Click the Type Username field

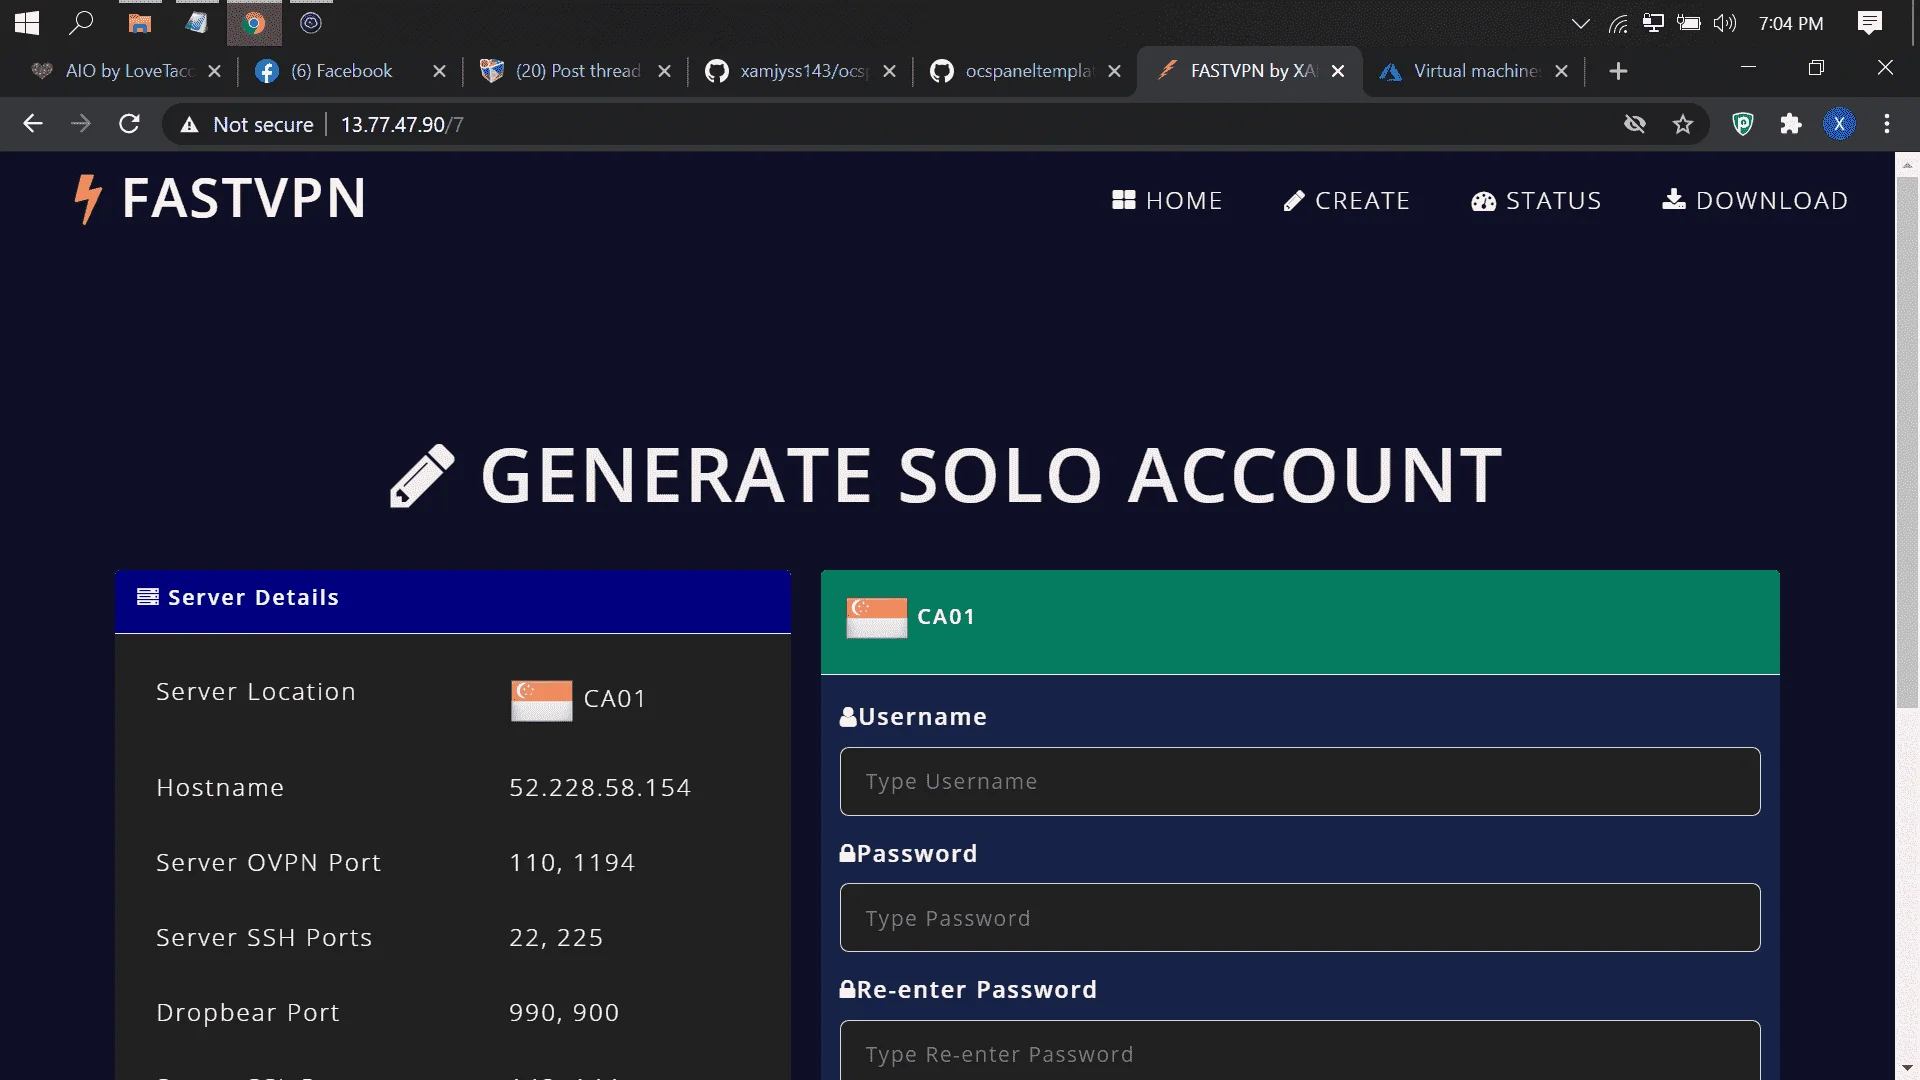(x=1300, y=781)
